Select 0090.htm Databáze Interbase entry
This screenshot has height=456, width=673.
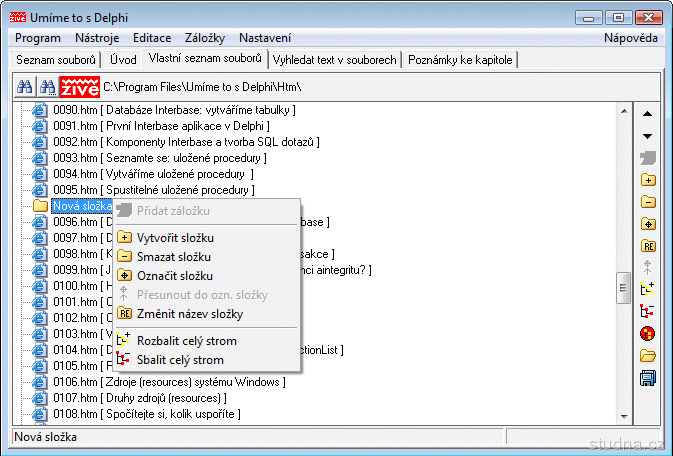[x=174, y=110]
